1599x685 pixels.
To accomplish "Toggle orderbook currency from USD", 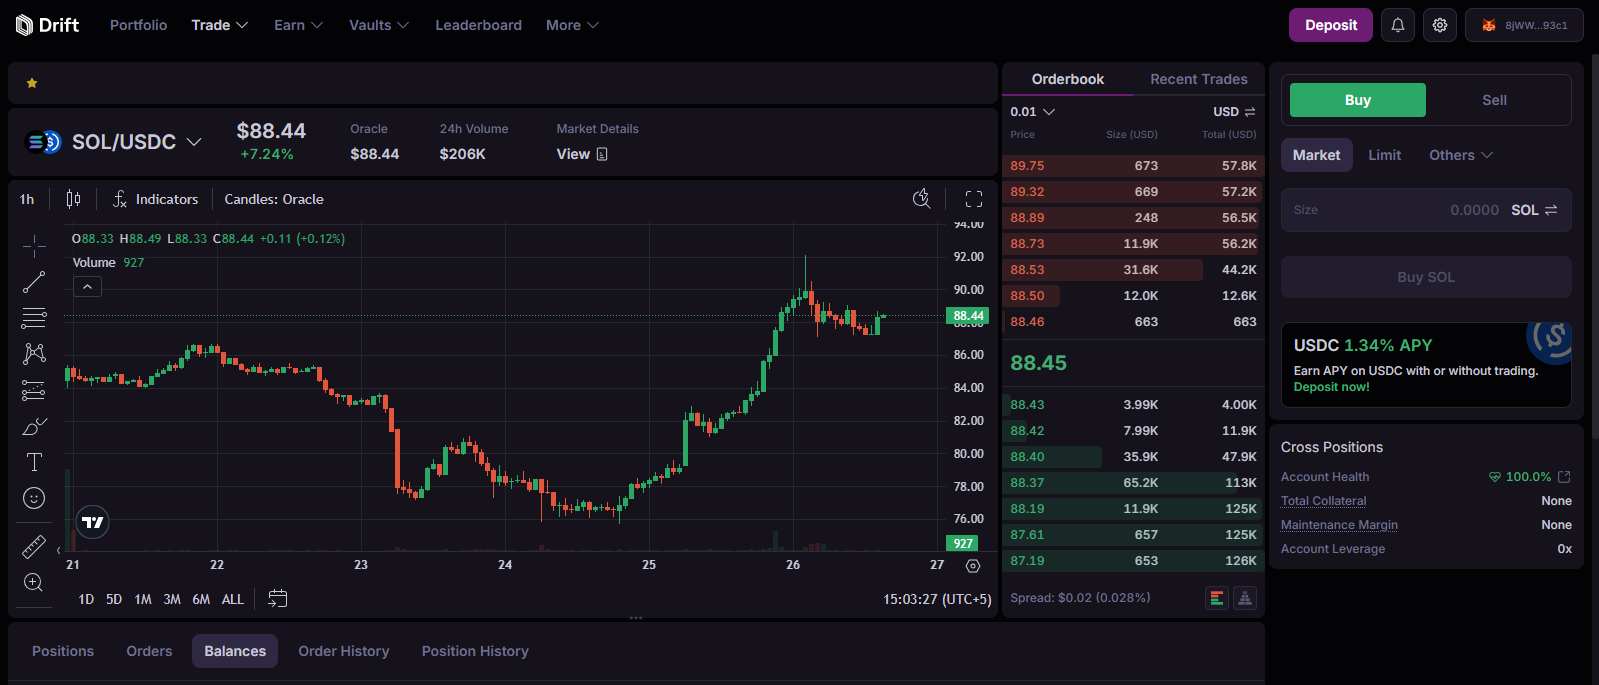I will pyautogui.click(x=1234, y=112).
